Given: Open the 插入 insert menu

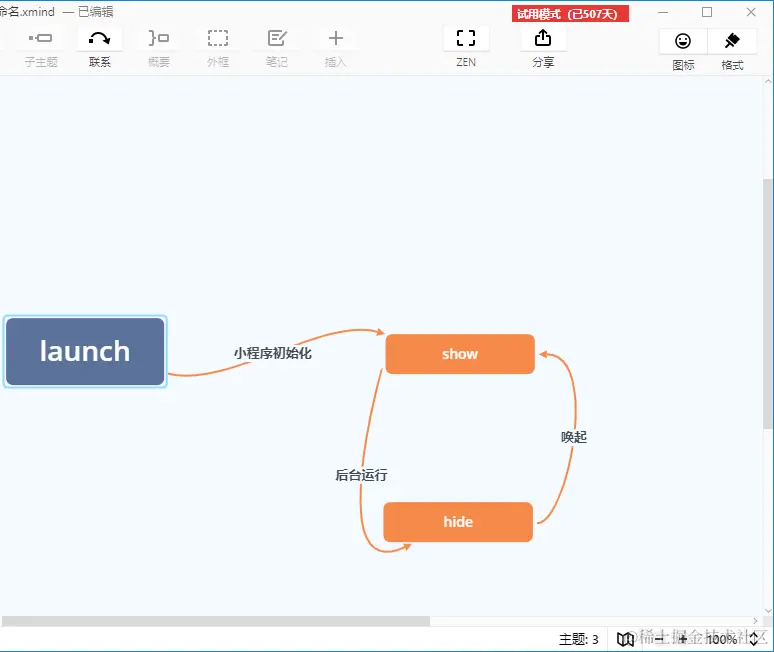Looking at the screenshot, I should 336,48.
